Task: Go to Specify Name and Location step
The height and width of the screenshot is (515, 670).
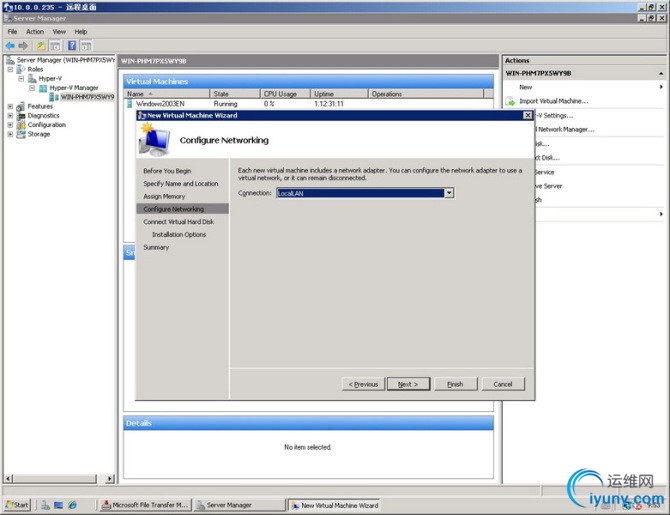Action: click(x=181, y=184)
